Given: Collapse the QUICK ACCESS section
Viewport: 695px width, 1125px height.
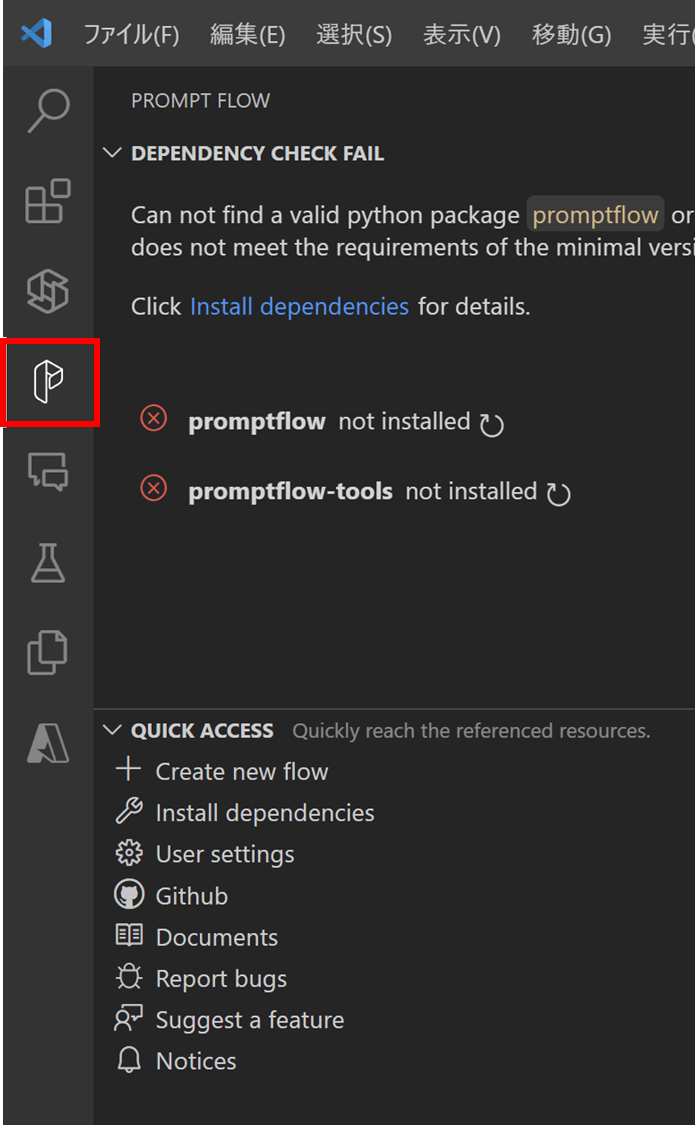Looking at the screenshot, I should pyautogui.click(x=112, y=730).
